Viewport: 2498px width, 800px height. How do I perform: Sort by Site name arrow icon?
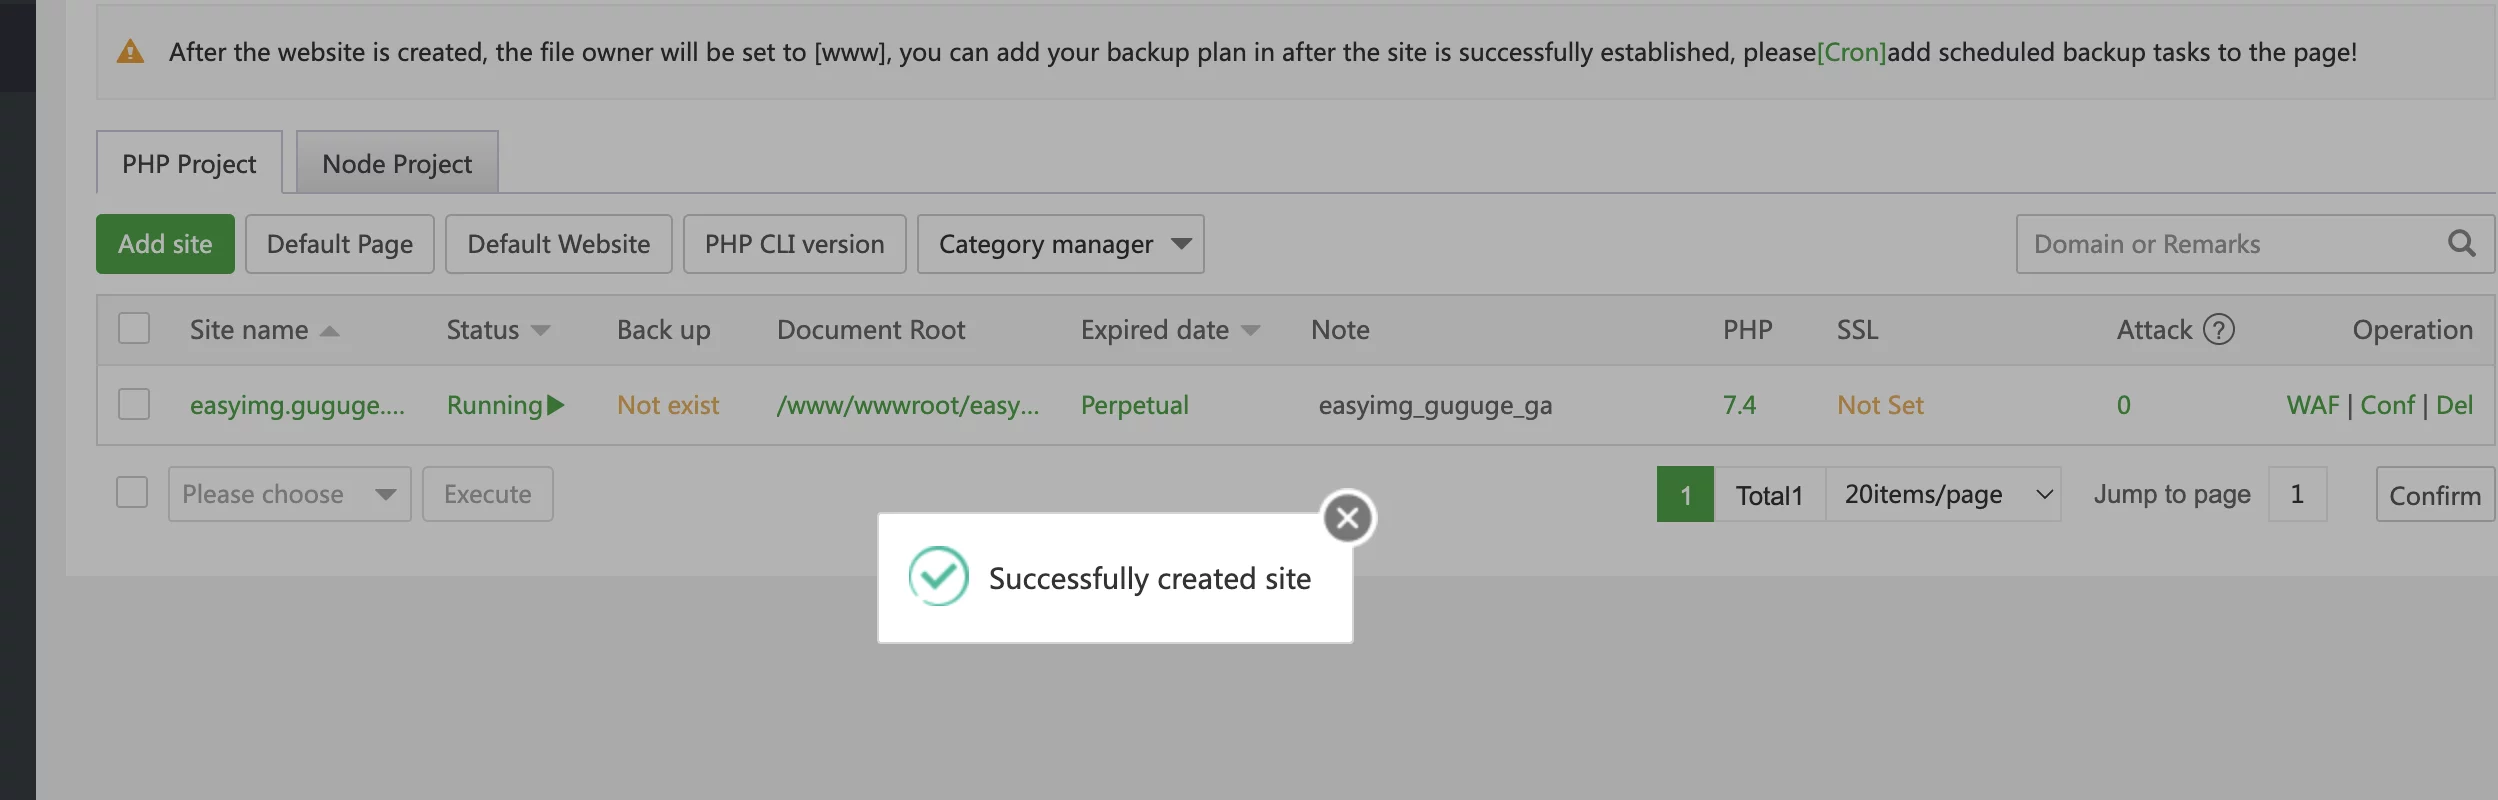(x=330, y=331)
